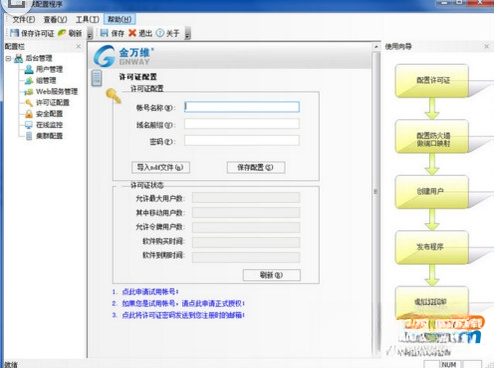This screenshot has height=368, width=494.
Task: Select 组管理 group icon in tree
Action: [29, 80]
